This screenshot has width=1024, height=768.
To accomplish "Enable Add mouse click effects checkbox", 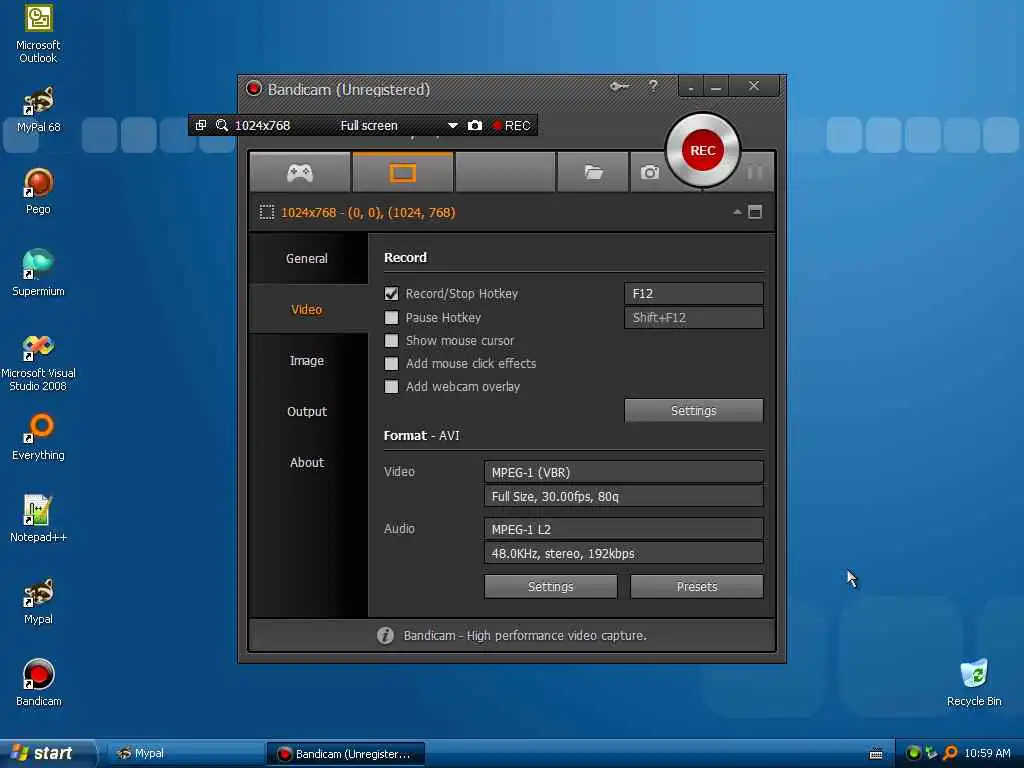I will 391,364.
